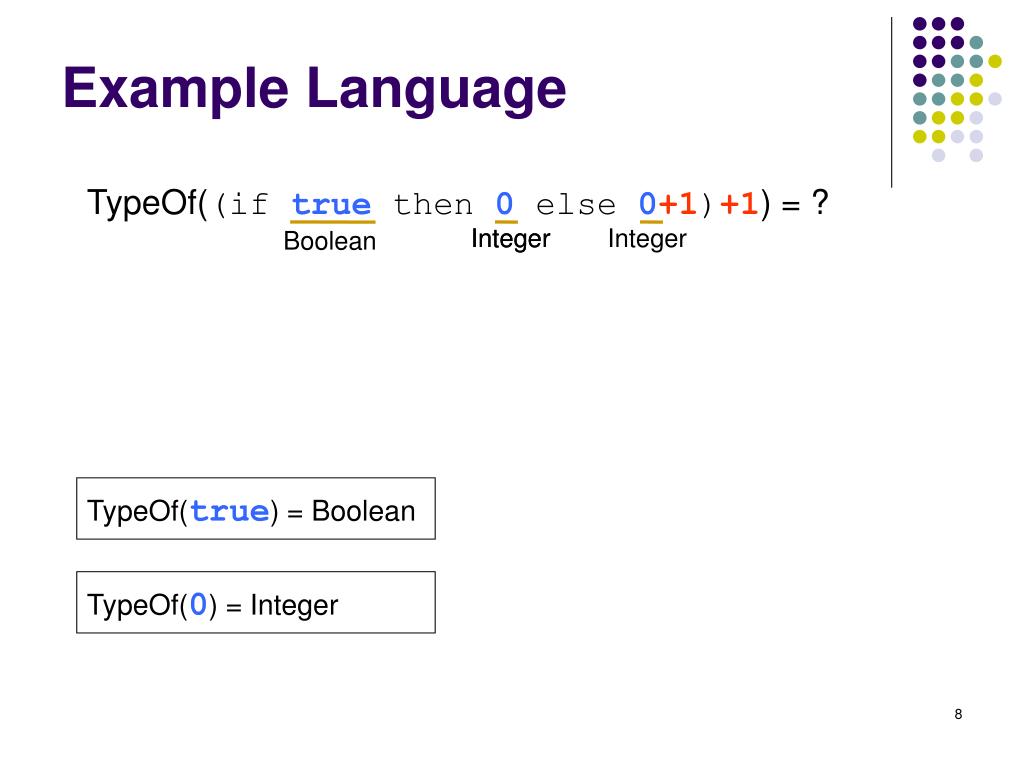The height and width of the screenshot is (768, 1024).
Task: Click the 'Example Language' slide title
Action: click(314, 89)
